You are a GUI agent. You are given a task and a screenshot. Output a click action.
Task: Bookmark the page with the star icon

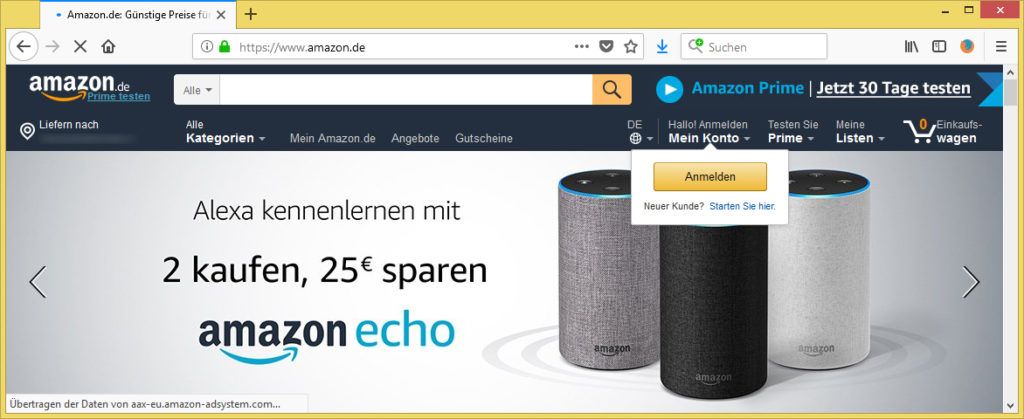click(630, 46)
